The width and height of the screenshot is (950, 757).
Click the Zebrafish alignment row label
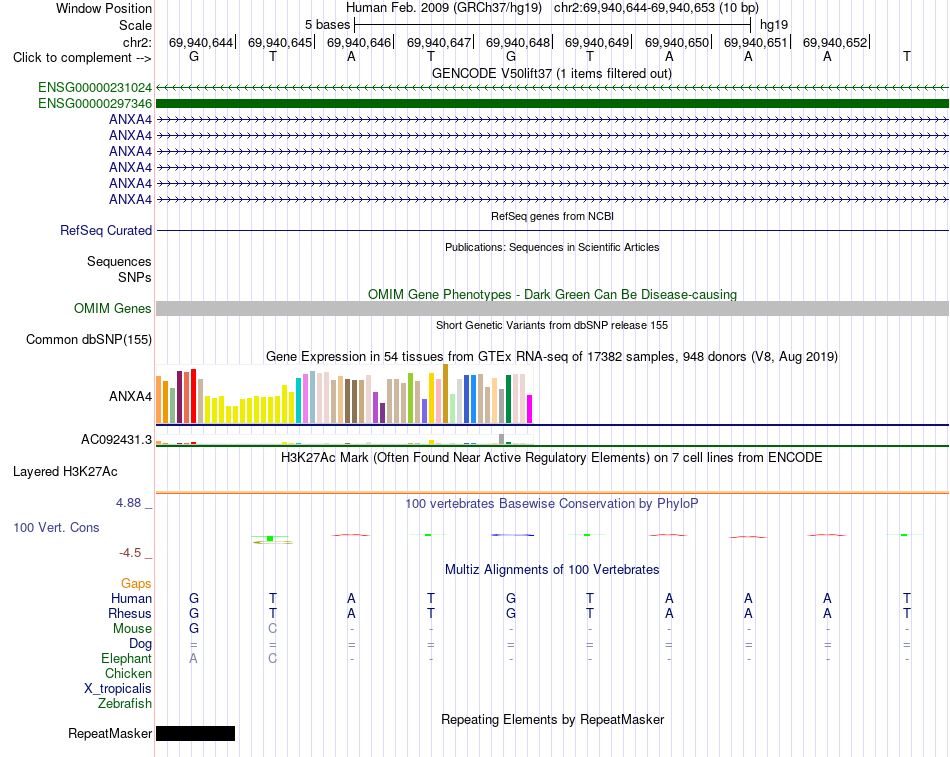[125, 704]
